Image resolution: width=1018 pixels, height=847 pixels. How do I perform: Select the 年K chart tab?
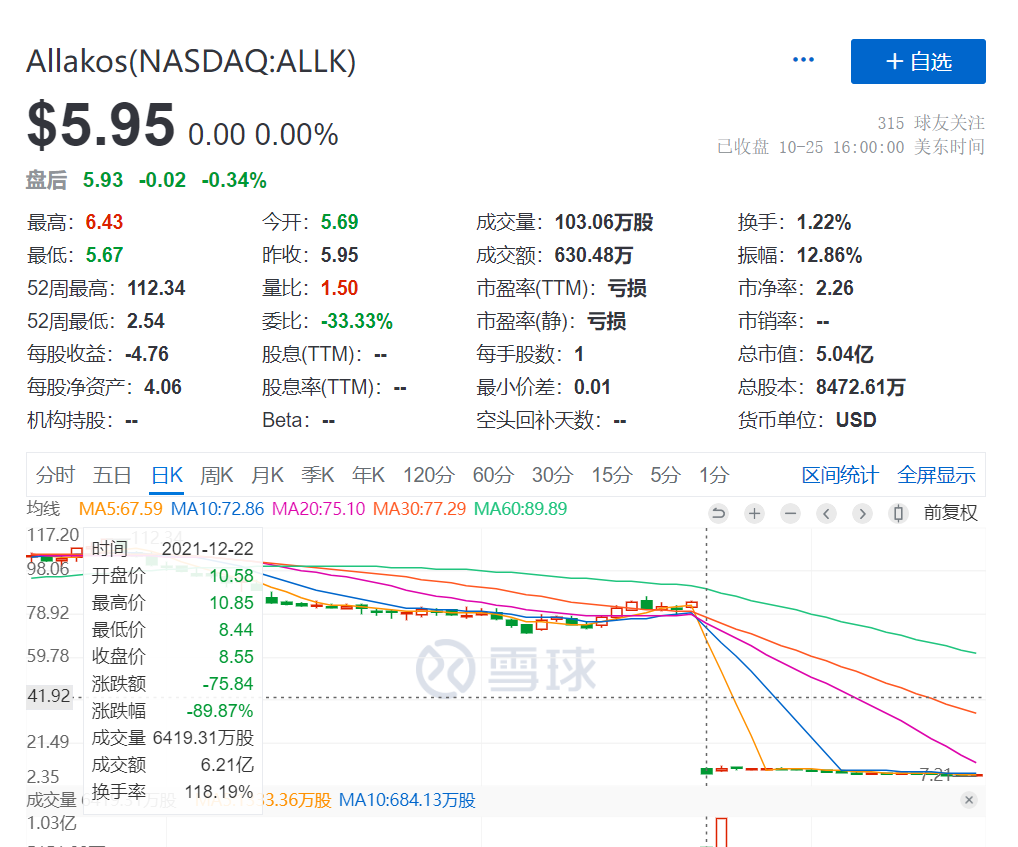point(368,475)
